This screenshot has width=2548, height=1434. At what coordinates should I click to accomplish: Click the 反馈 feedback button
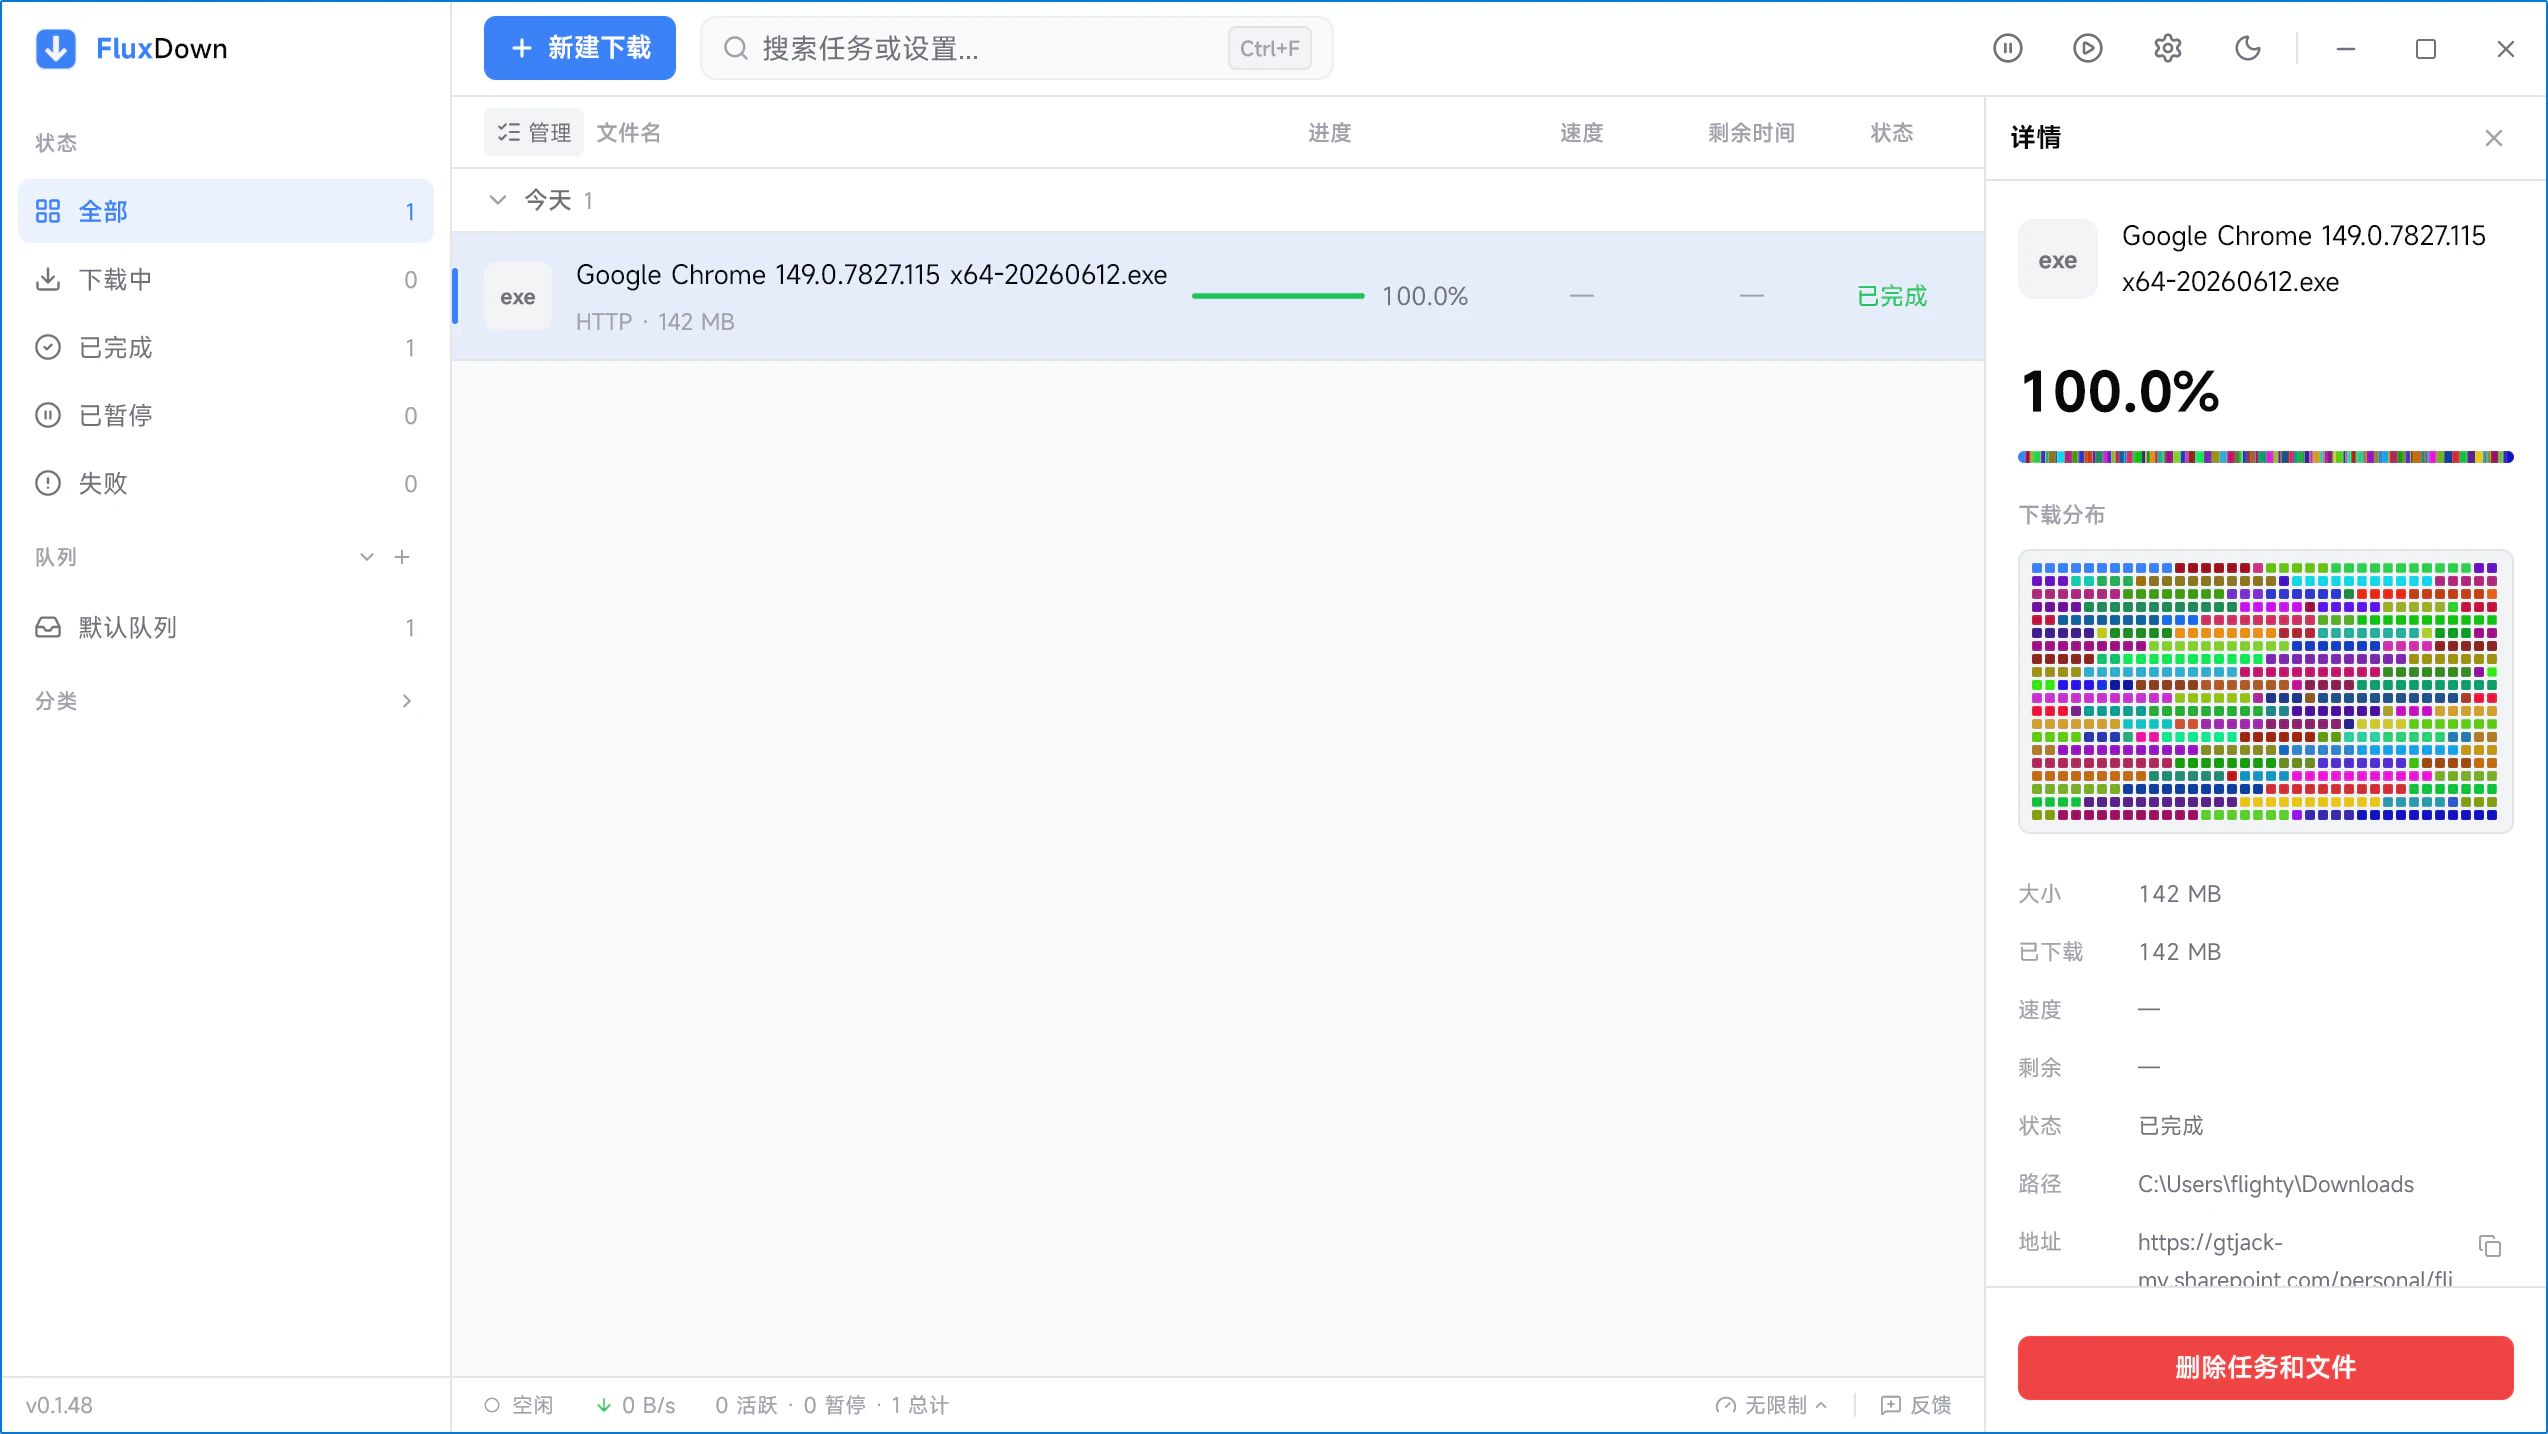pyautogui.click(x=1916, y=1405)
